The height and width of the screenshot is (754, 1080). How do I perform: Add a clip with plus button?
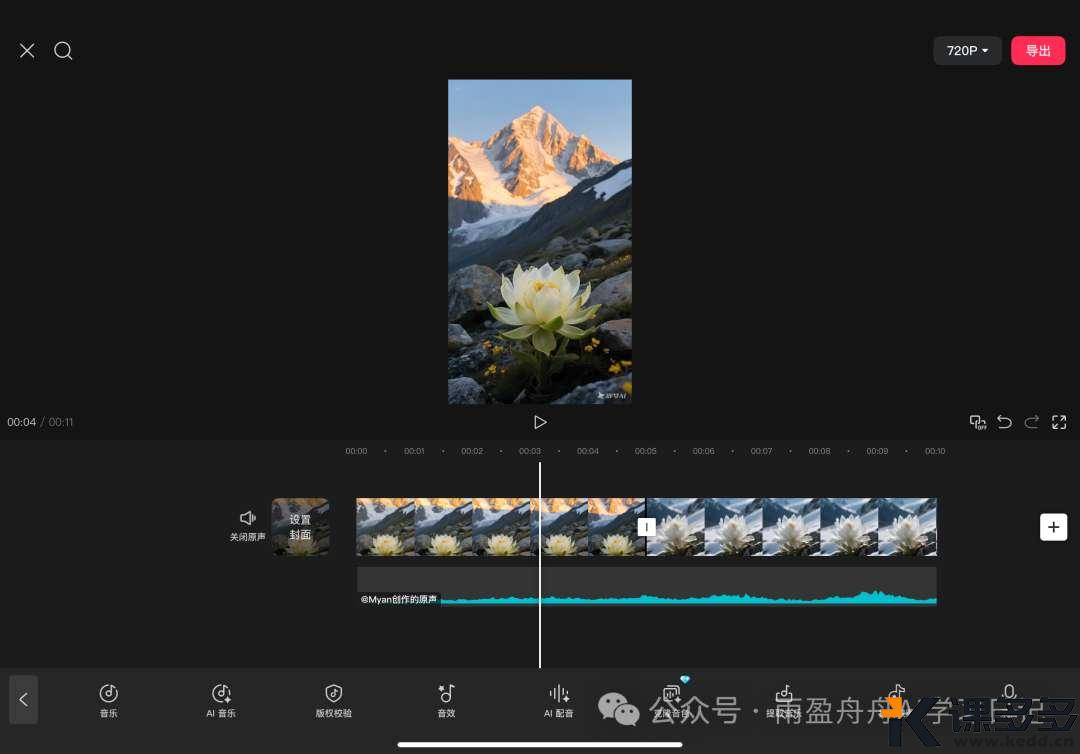click(1053, 527)
